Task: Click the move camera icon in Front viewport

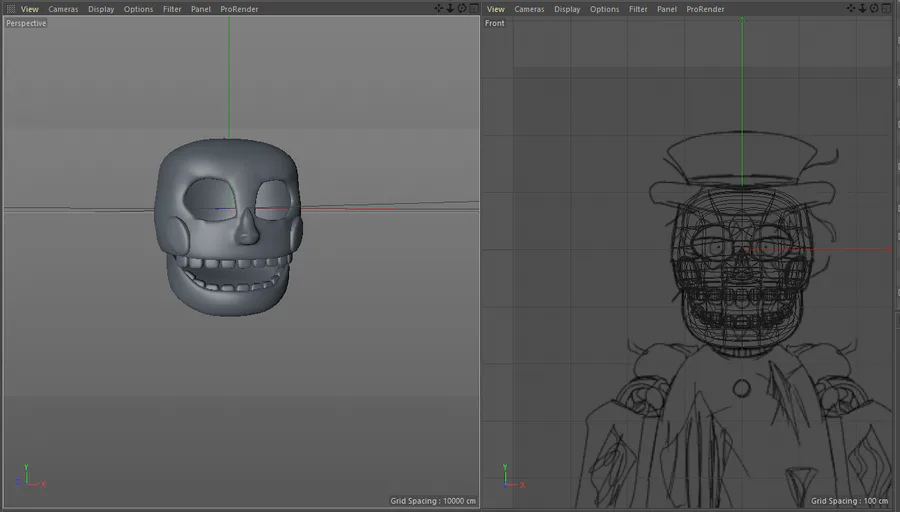Action: pyautogui.click(x=851, y=9)
